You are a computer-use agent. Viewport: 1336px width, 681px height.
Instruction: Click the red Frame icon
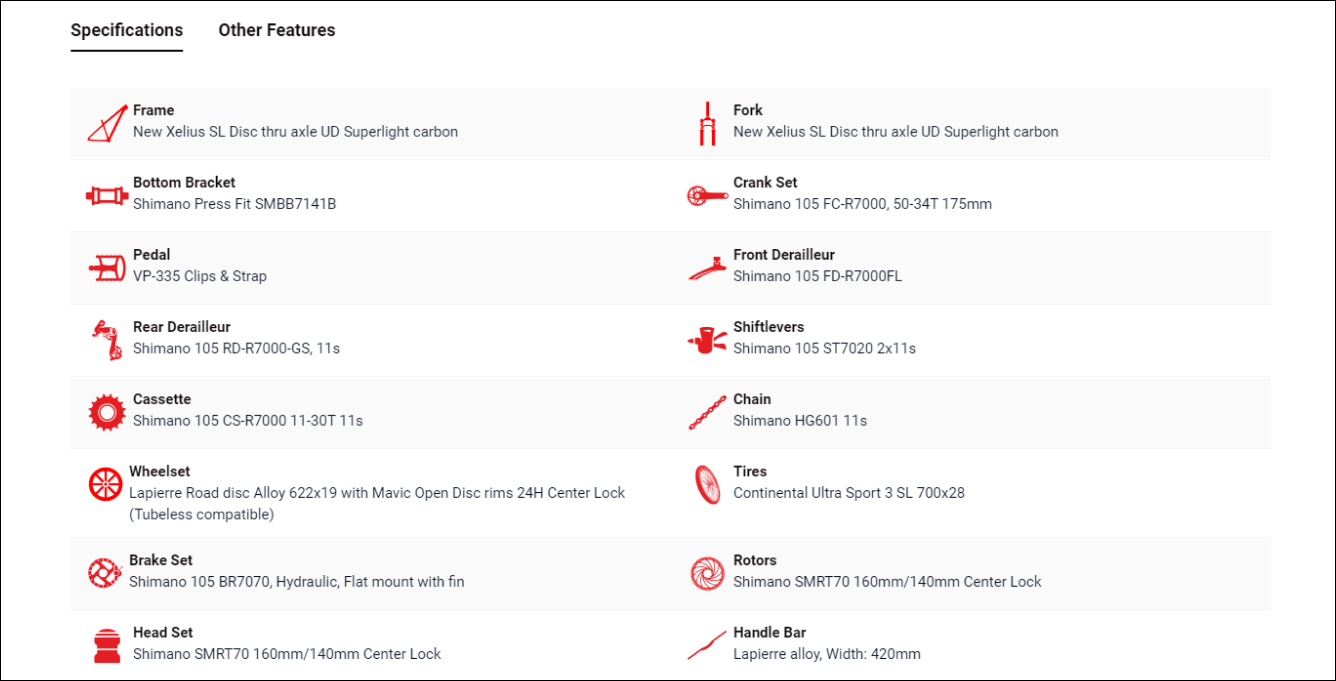click(106, 123)
